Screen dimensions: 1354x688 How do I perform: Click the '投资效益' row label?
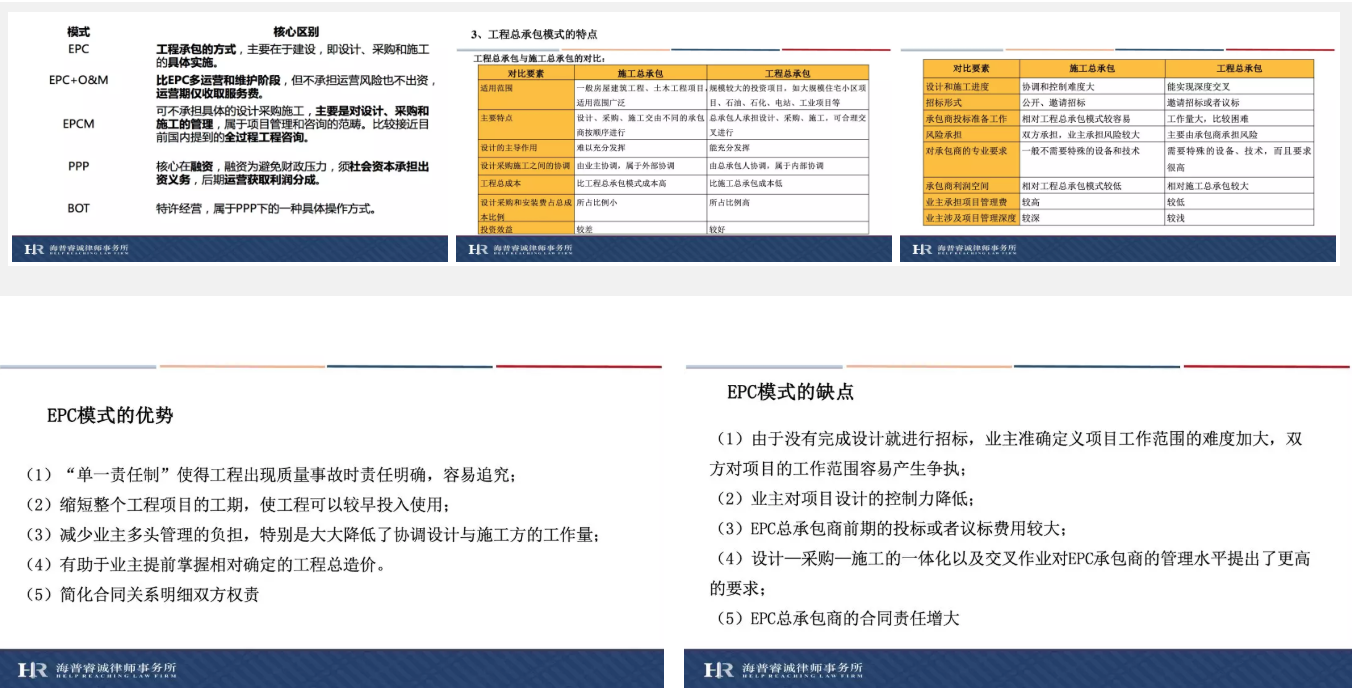coord(497,229)
